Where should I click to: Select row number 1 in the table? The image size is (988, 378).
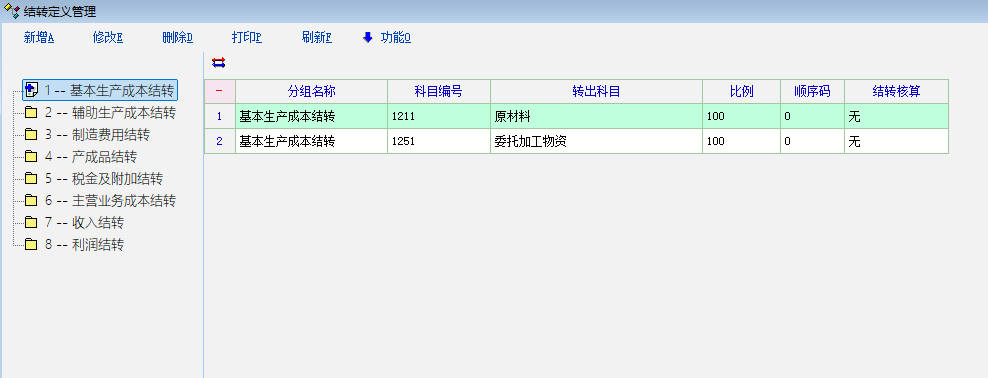pyautogui.click(x=219, y=117)
